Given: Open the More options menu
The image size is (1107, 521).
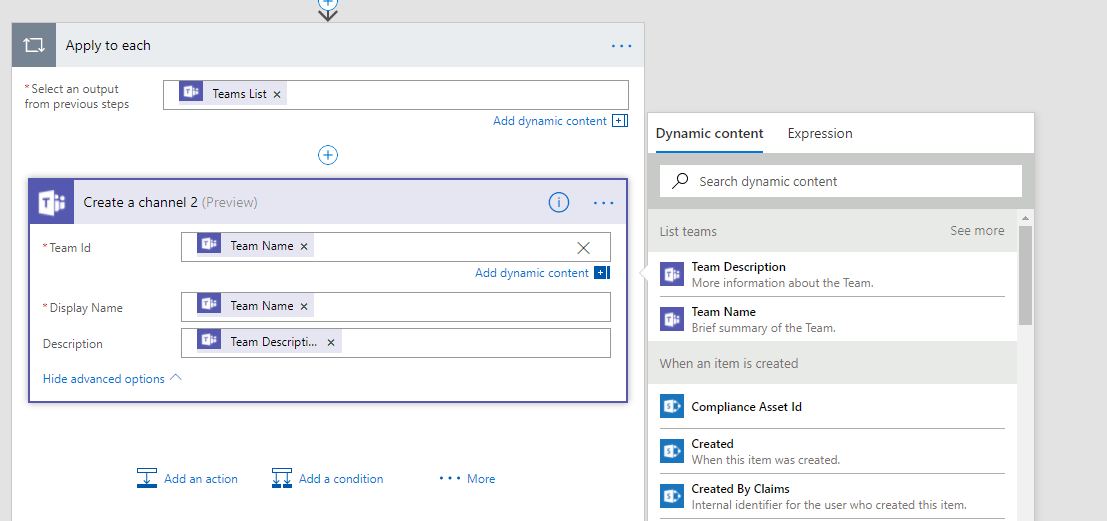Looking at the screenshot, I should 467,479.
